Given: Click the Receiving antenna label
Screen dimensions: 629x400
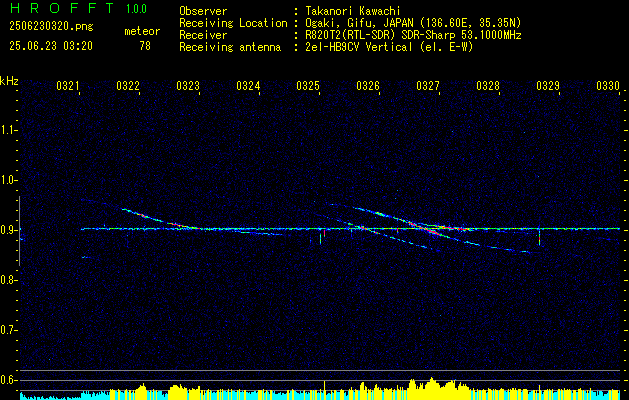Looking at the screenshot, I should coord(230,47).
